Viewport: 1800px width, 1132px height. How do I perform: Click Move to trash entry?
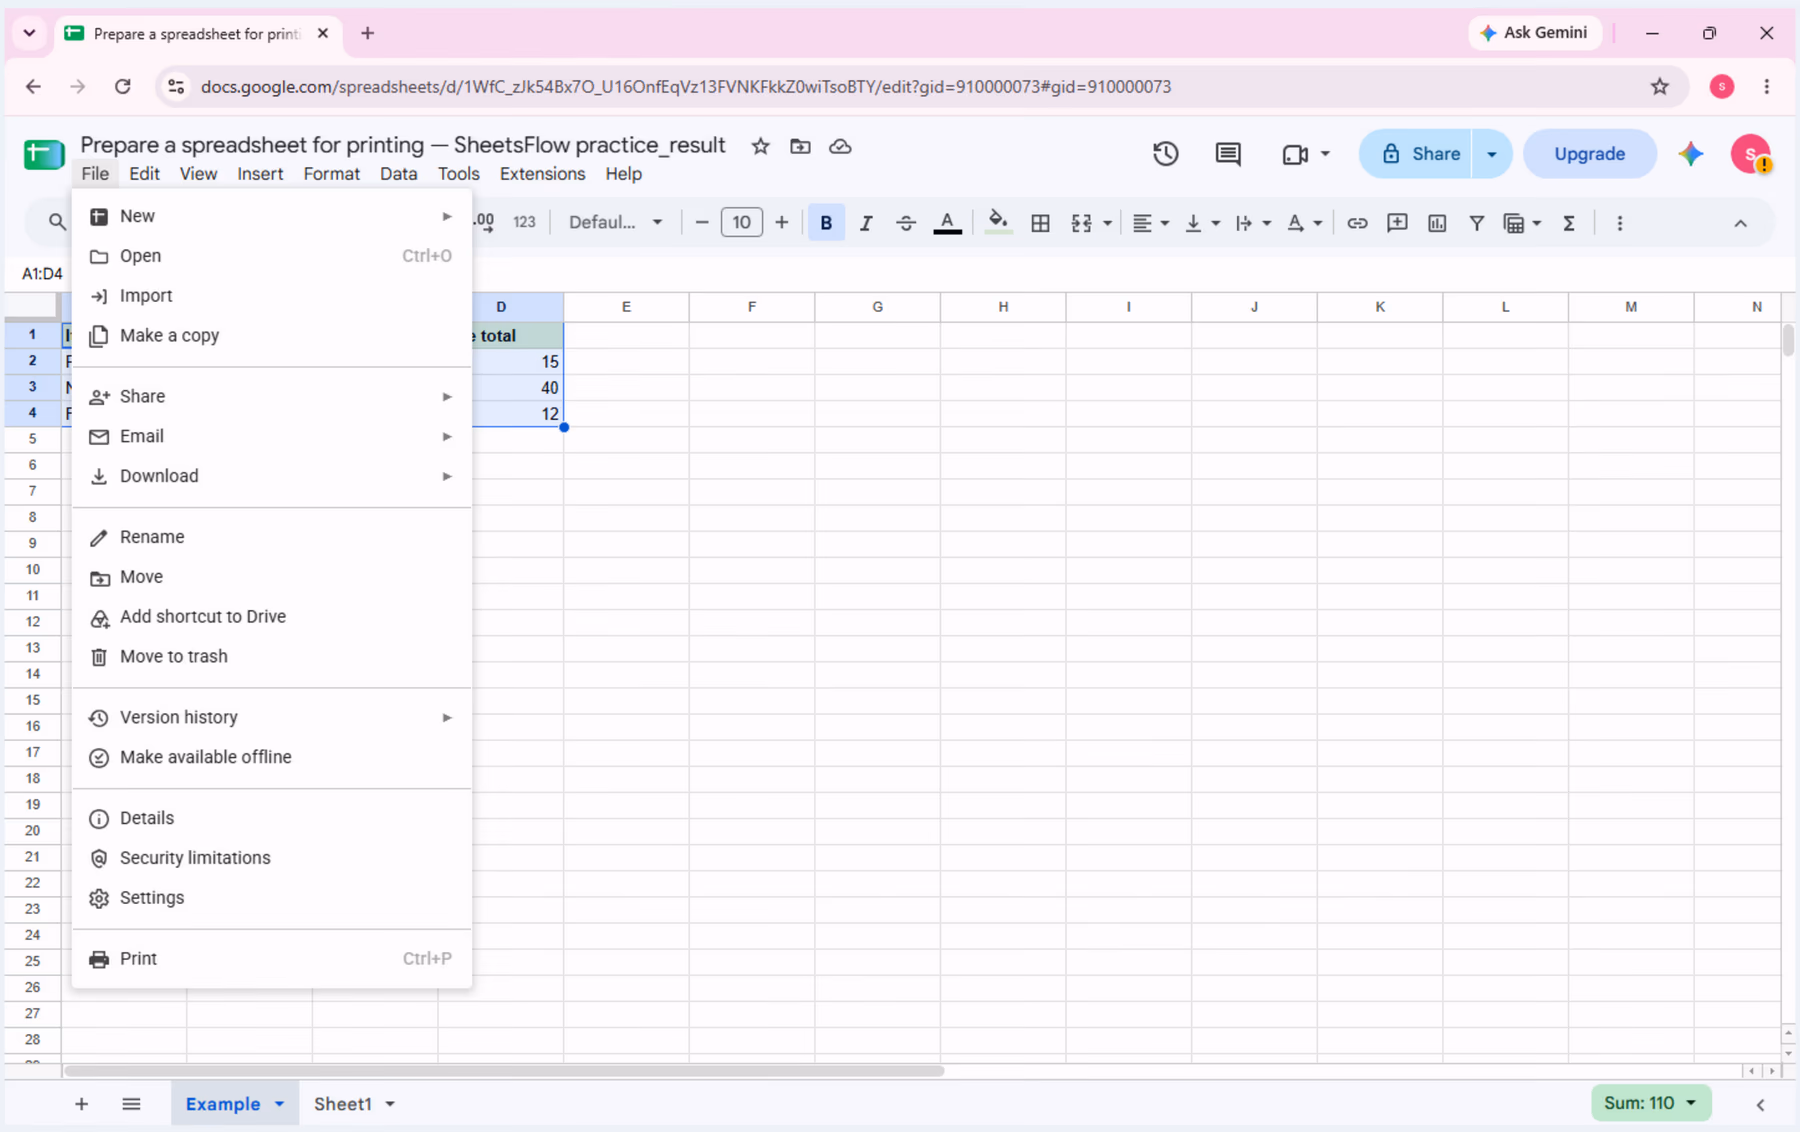[272, 657]
